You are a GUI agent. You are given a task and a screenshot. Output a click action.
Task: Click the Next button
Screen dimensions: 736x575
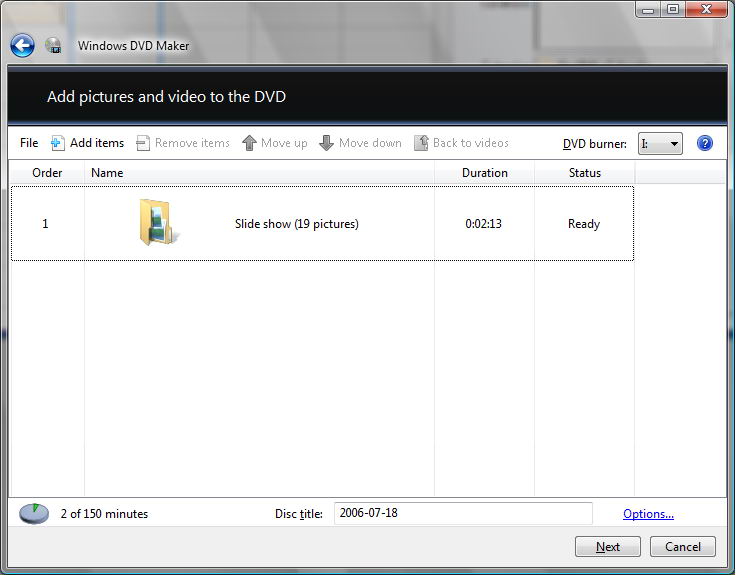click(x=607, y=547)
